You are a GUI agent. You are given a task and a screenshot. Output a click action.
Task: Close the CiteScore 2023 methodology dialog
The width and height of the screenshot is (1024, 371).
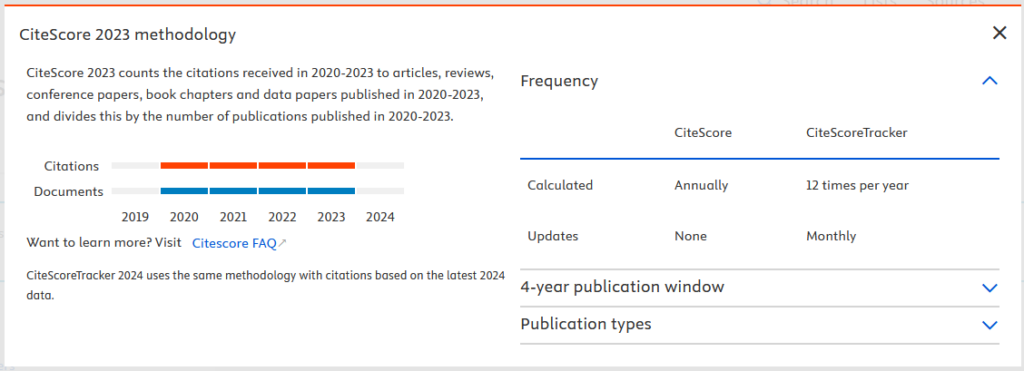tap(999, 33)
